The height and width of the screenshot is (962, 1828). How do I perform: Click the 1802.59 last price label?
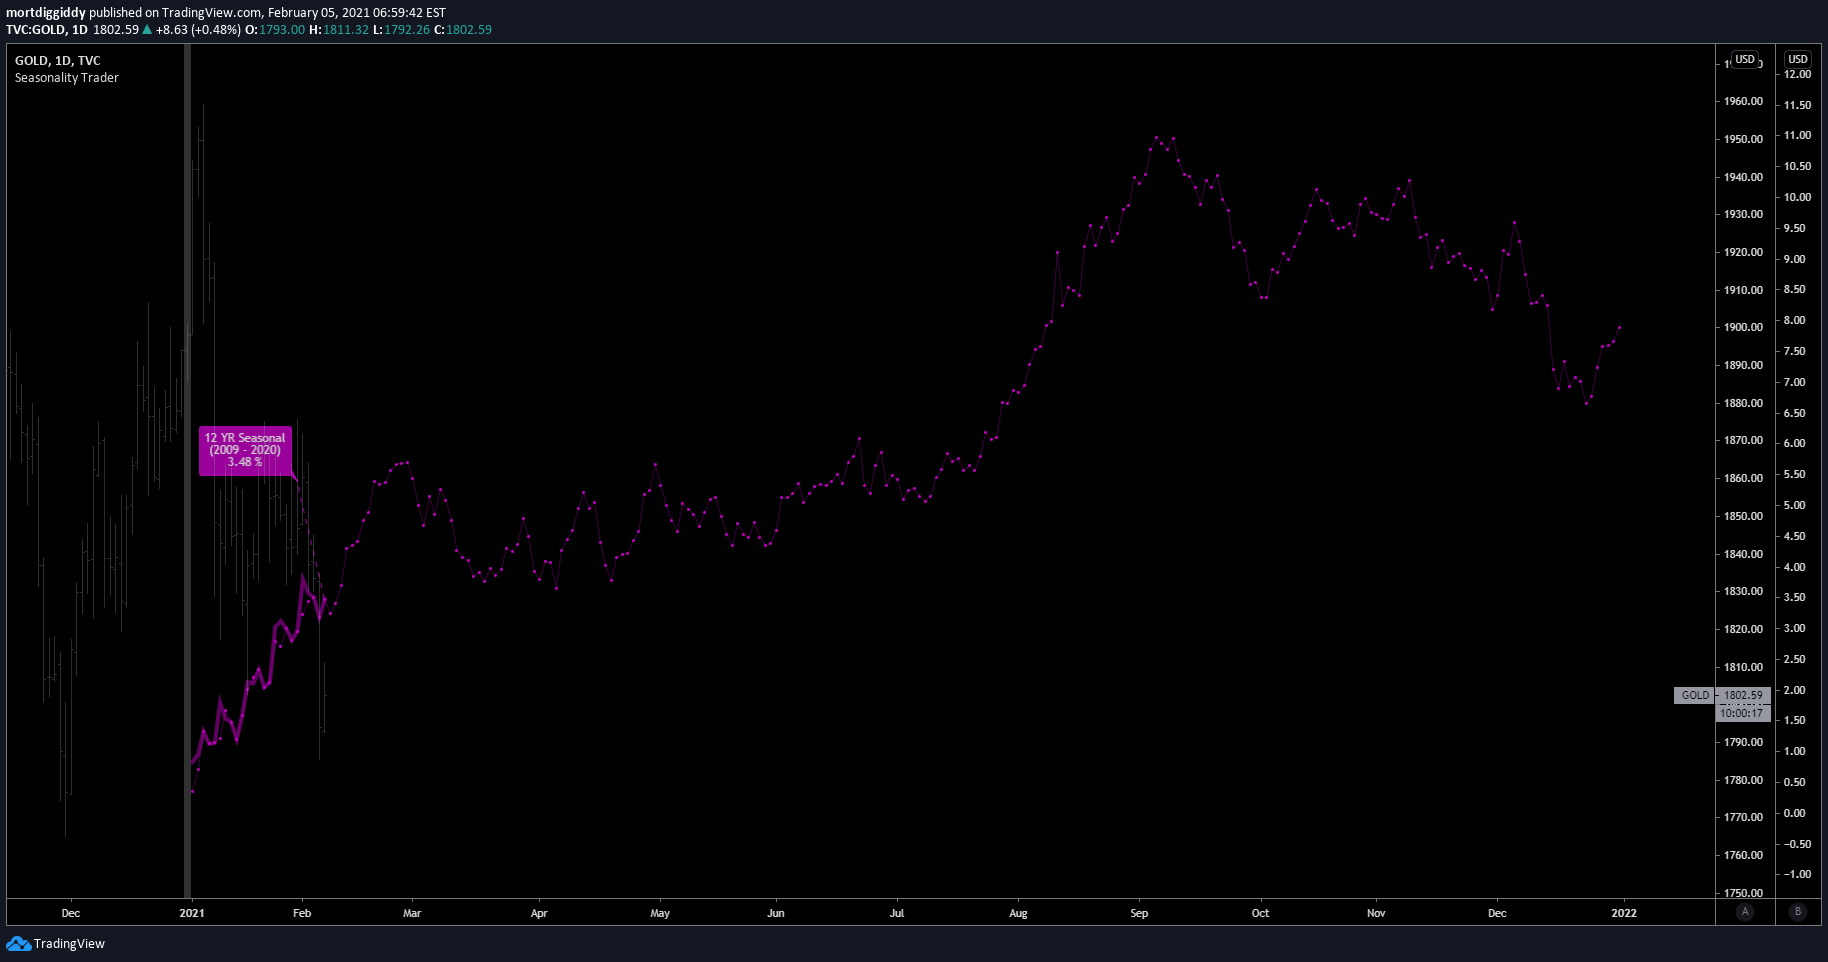click(x=1743, y=695)
